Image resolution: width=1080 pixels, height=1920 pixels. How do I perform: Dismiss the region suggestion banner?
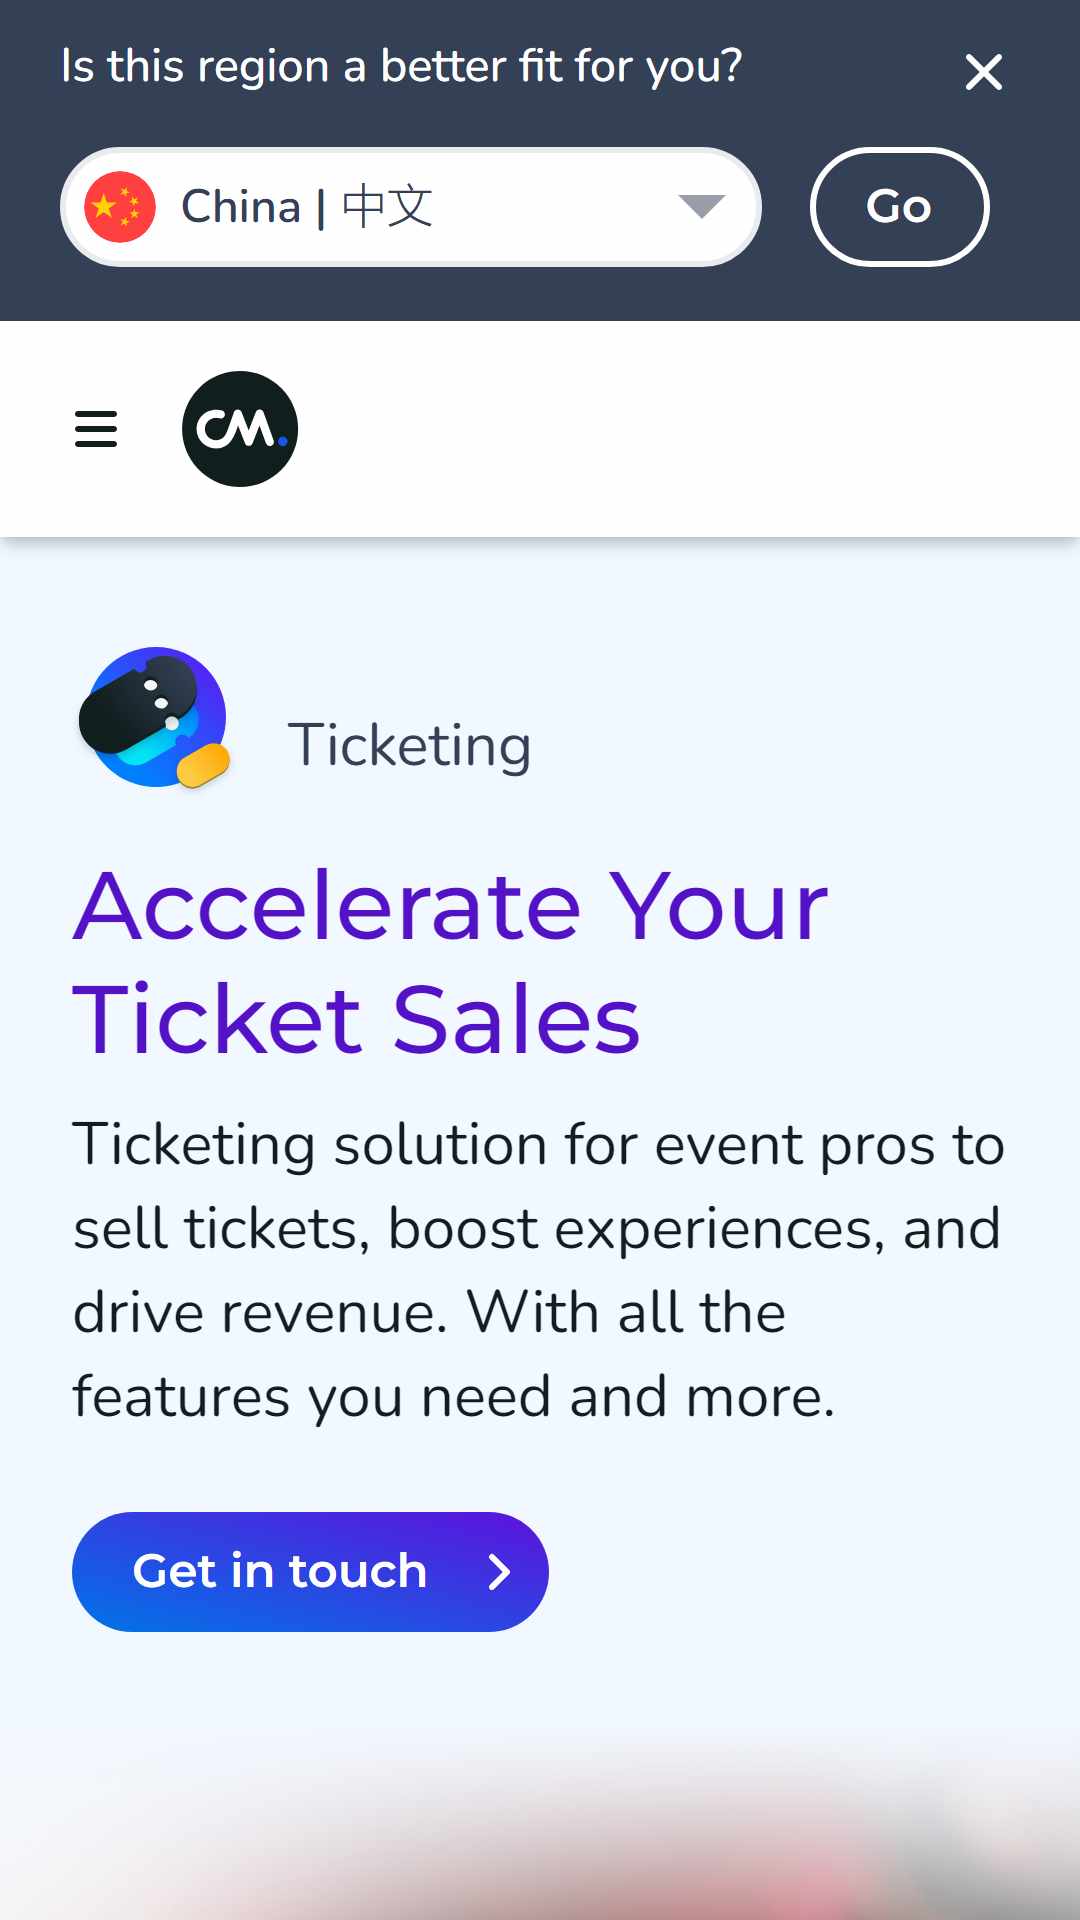click(984, 72)
